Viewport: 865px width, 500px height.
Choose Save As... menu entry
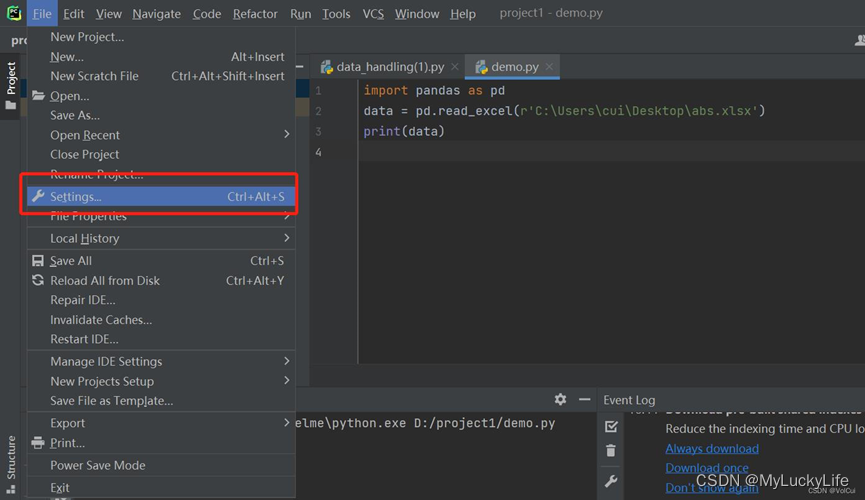[161, 115]
